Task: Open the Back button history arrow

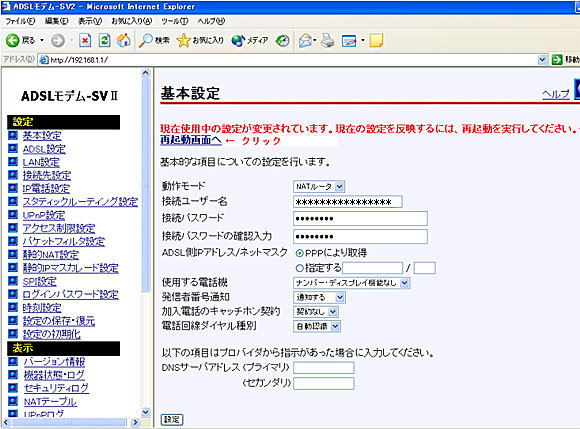Action: pyautogui.click(x=42, y=40)
